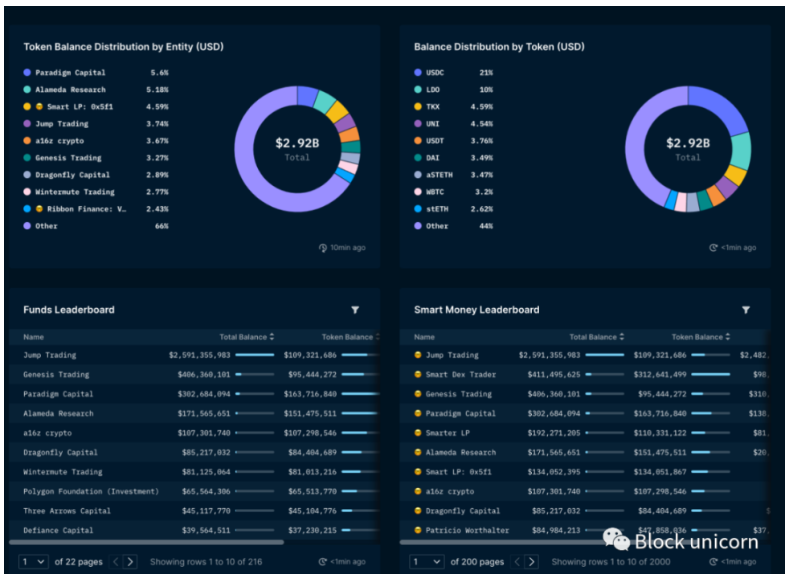
Task: Go to next page in Smart Money Leaderboard
Action: click(x=531, y=561)
